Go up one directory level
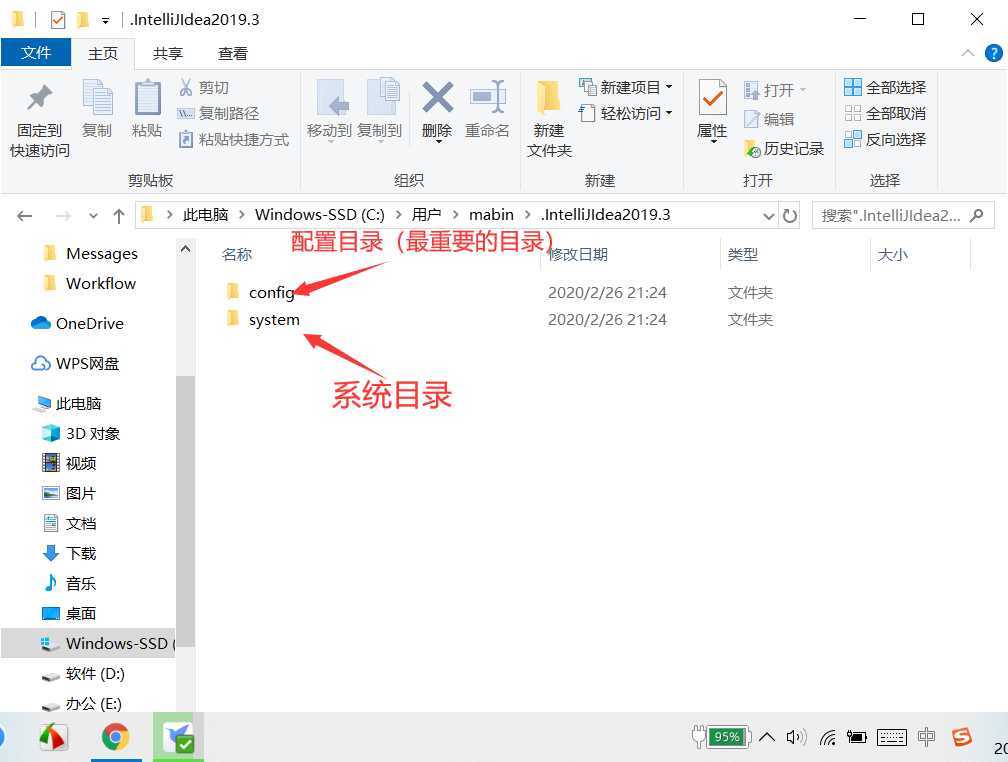Screen dimensions: 1008x762 pos(118,216)
